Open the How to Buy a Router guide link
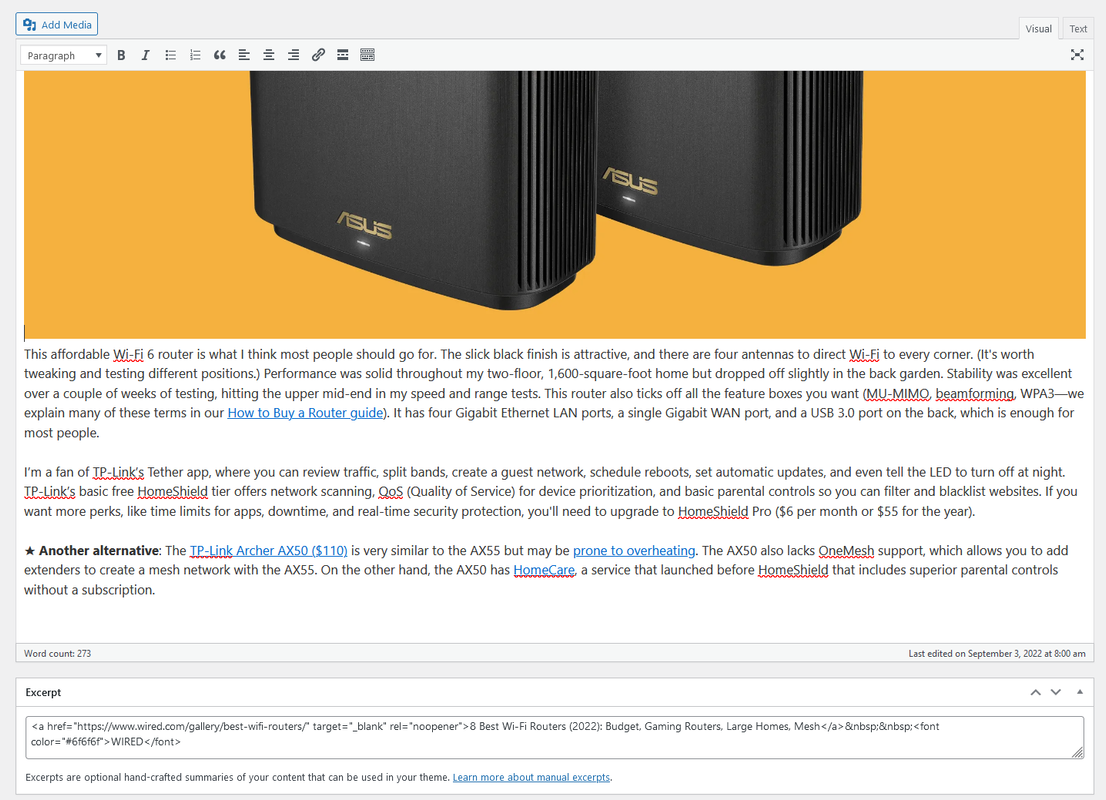The height and width of the screenshot is (800, 1106). [305, 413]
